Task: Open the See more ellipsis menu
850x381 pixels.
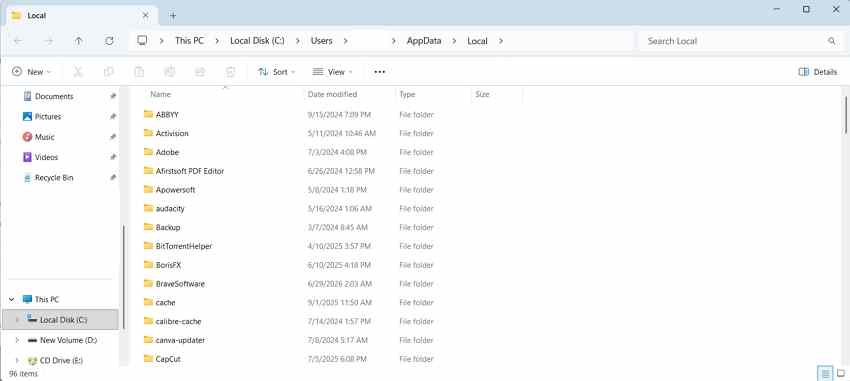Action: click(379, 72)
